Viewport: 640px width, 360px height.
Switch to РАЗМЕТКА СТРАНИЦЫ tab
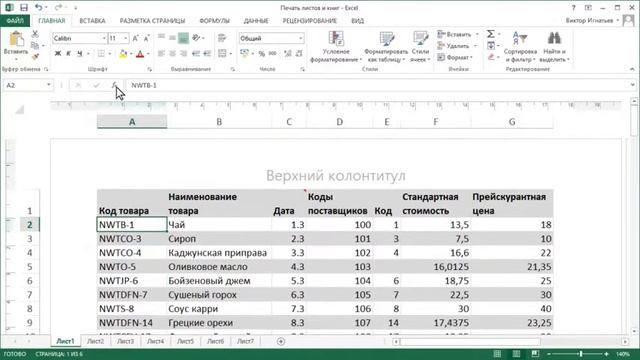click(152, 20)
